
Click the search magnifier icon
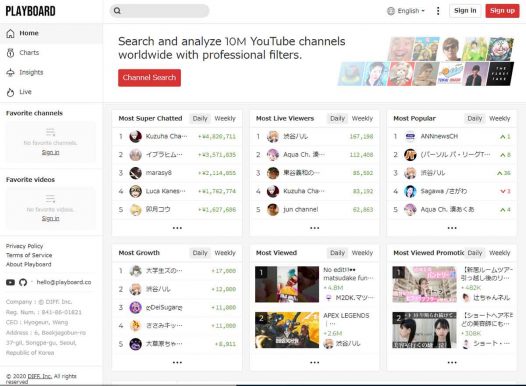tap(117, 11)
